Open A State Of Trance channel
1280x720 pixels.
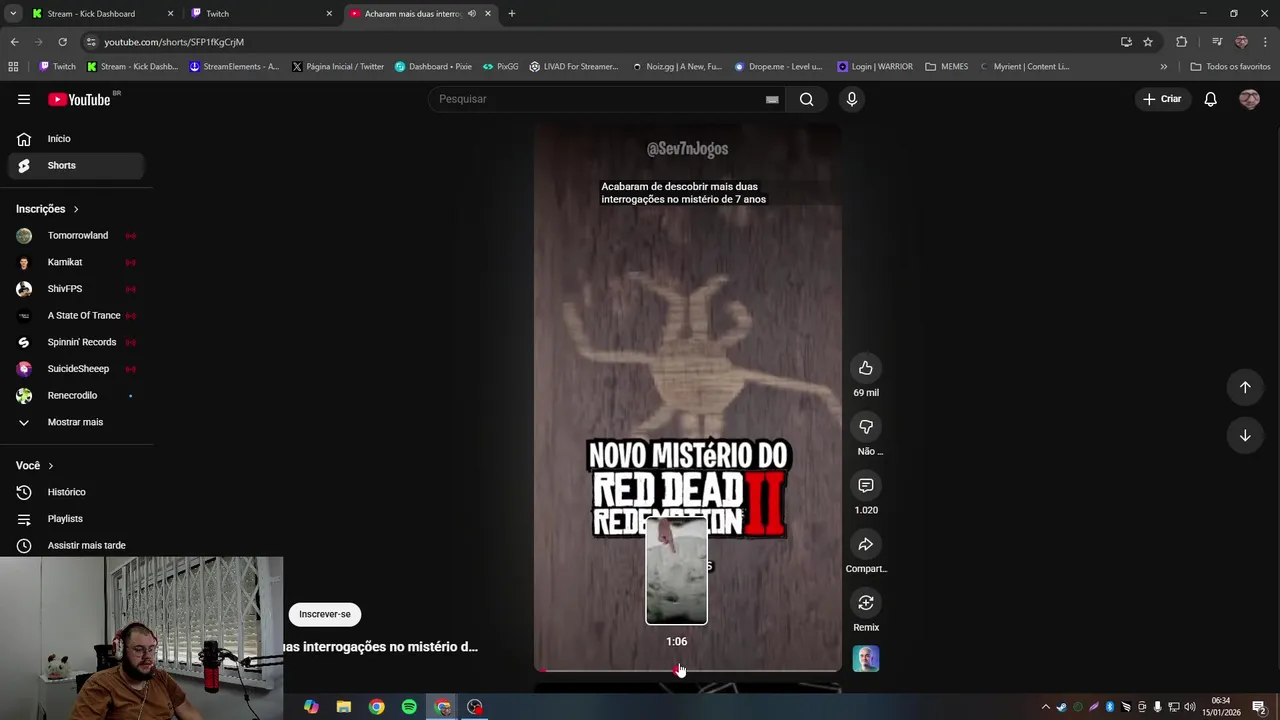tap(75, 315)
